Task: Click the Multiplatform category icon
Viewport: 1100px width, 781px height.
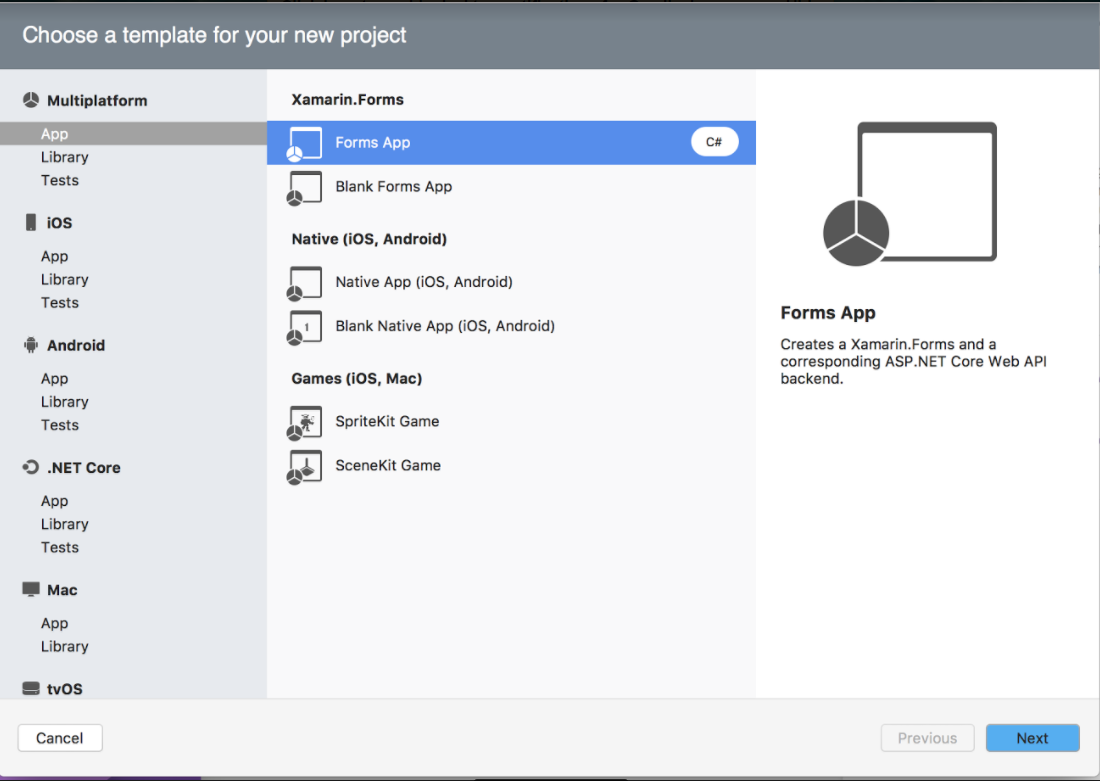Action: [x=31, y=100]
